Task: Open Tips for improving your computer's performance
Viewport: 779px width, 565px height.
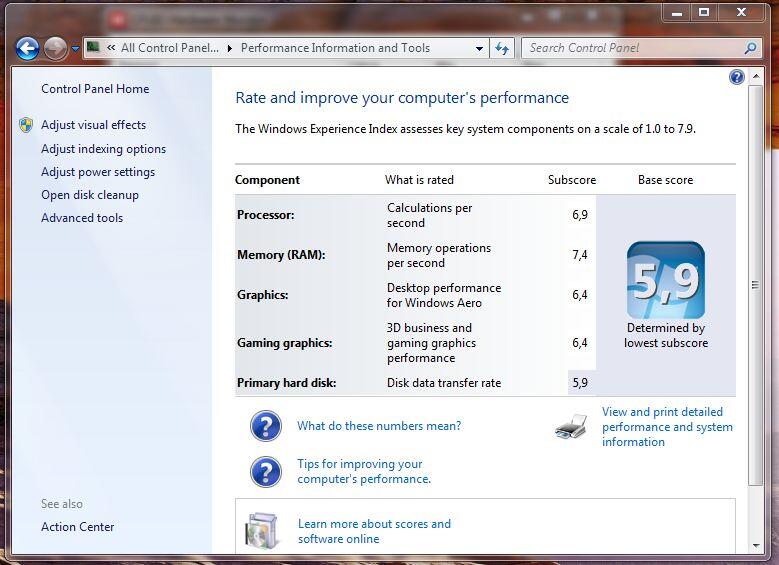Action: (364, 471)
